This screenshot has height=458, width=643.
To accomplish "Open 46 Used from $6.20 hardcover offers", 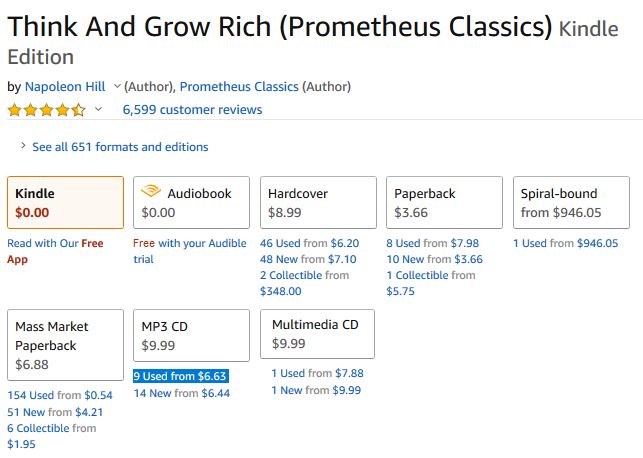I will click(310, 243).
